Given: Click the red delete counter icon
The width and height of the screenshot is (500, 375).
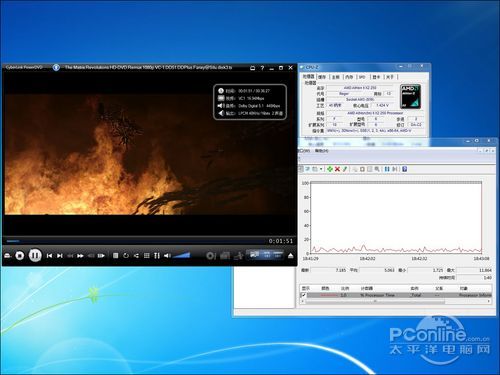Looking at the screenshot, I should 337,169.
